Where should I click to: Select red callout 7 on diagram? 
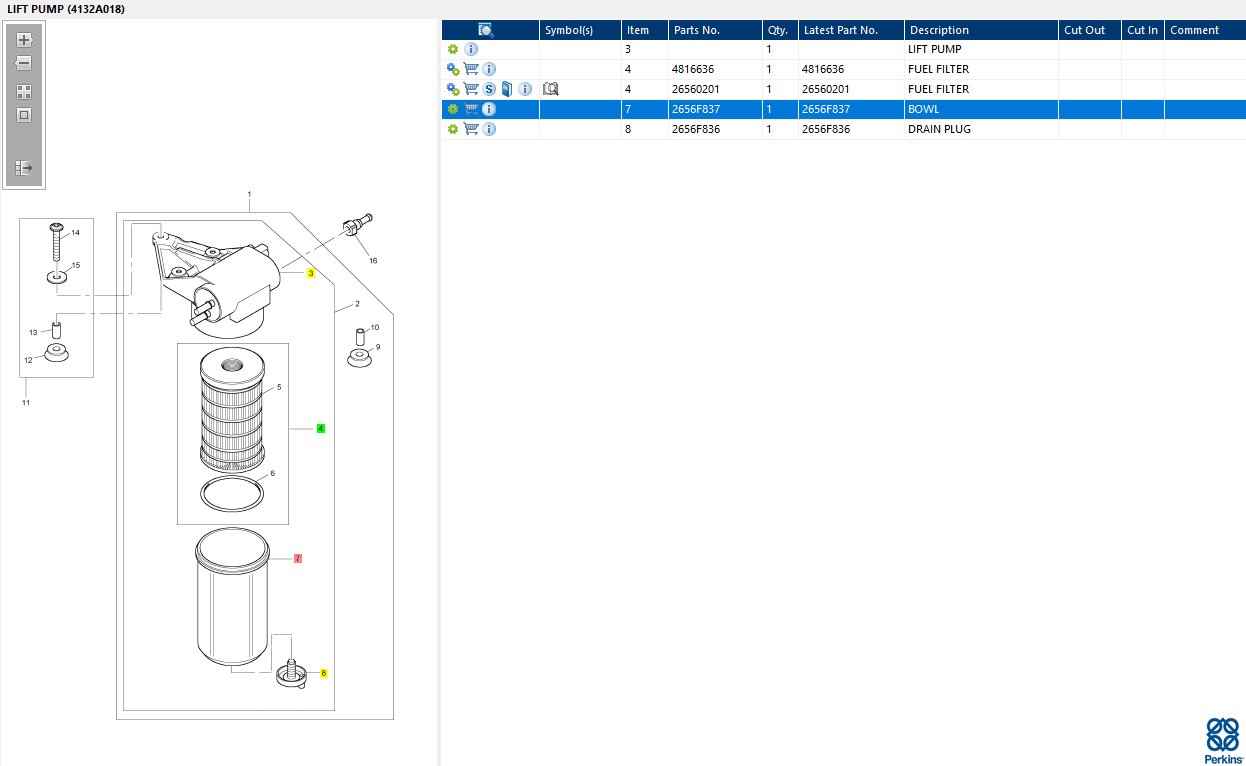[x=298, y=559]
